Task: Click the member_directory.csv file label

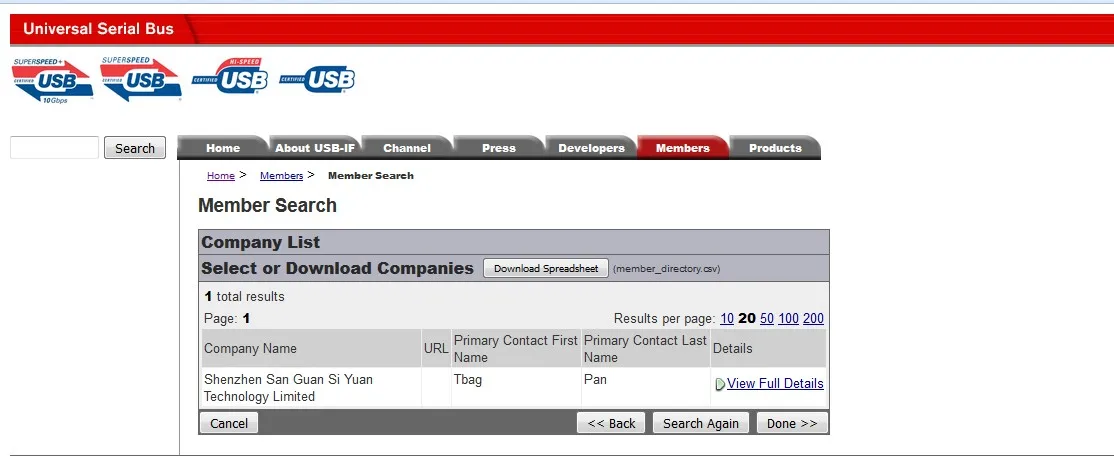Action: point(666,269)
